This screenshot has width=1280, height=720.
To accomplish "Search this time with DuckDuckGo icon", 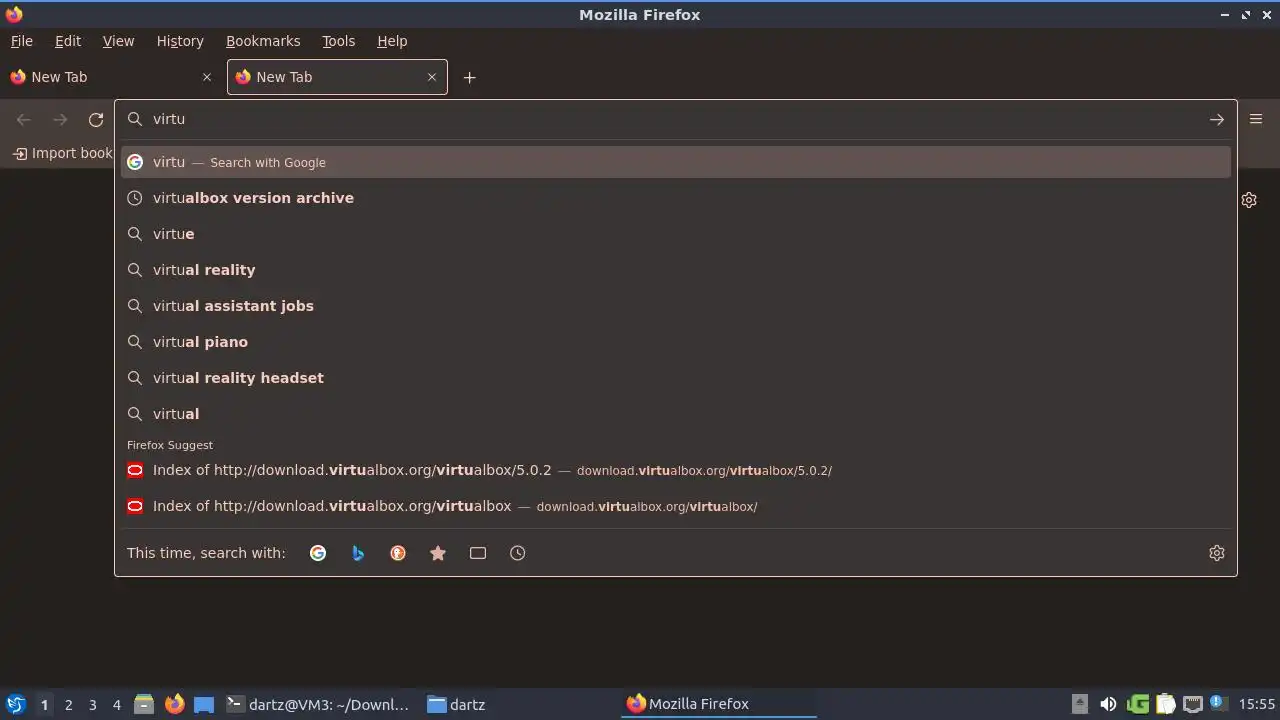I will pos(398,553).
